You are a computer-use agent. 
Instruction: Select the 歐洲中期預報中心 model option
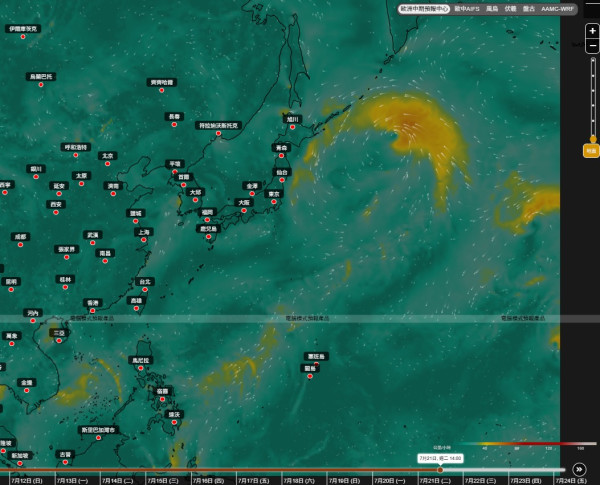click(424, 9)
